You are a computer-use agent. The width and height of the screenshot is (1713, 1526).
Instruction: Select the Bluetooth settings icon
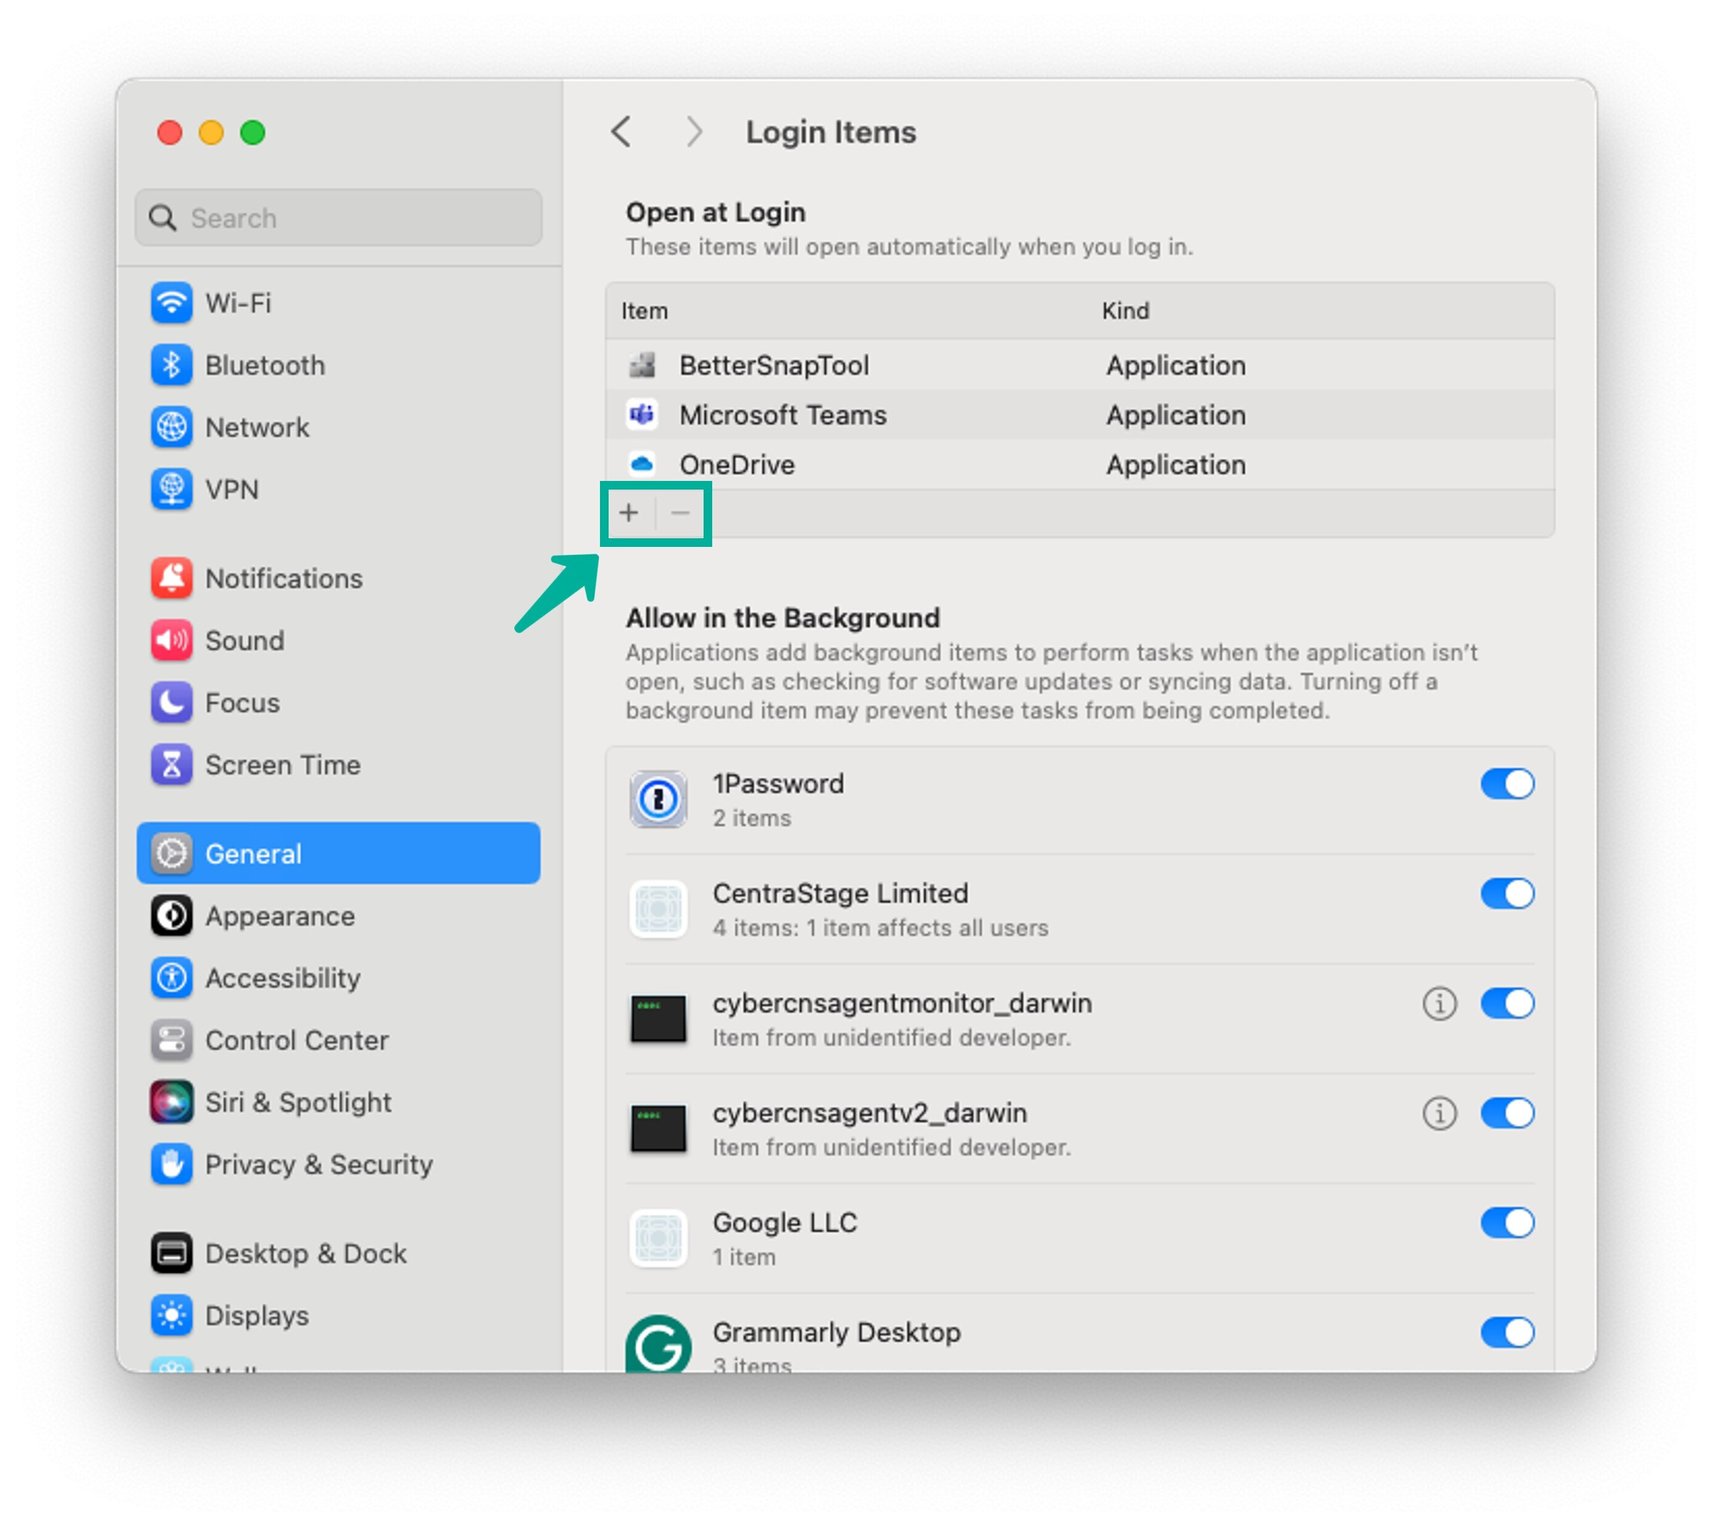[x=171, y=365]
